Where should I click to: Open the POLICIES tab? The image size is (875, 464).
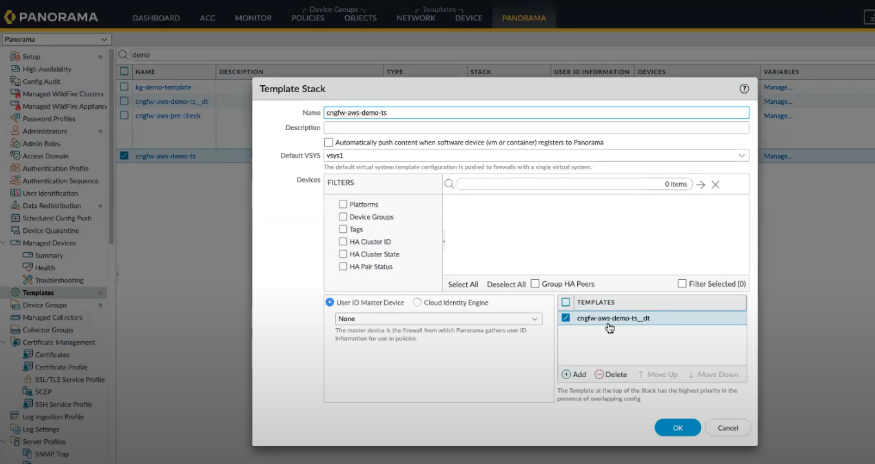307,18
